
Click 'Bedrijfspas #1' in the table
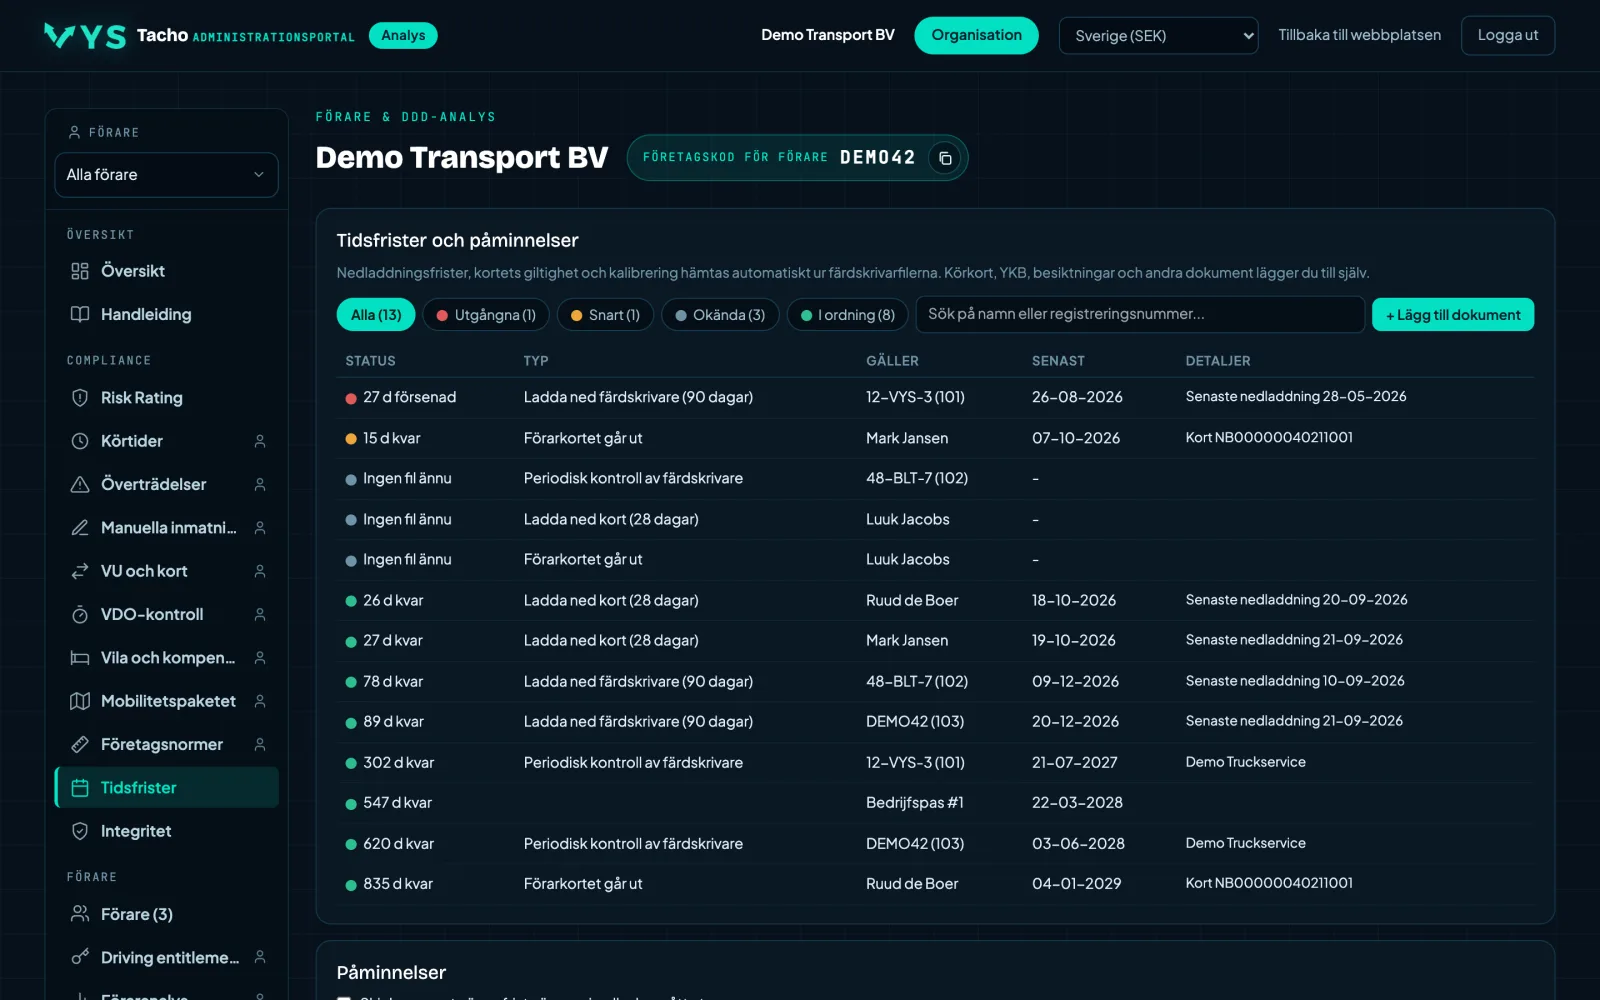pos(915,803)
